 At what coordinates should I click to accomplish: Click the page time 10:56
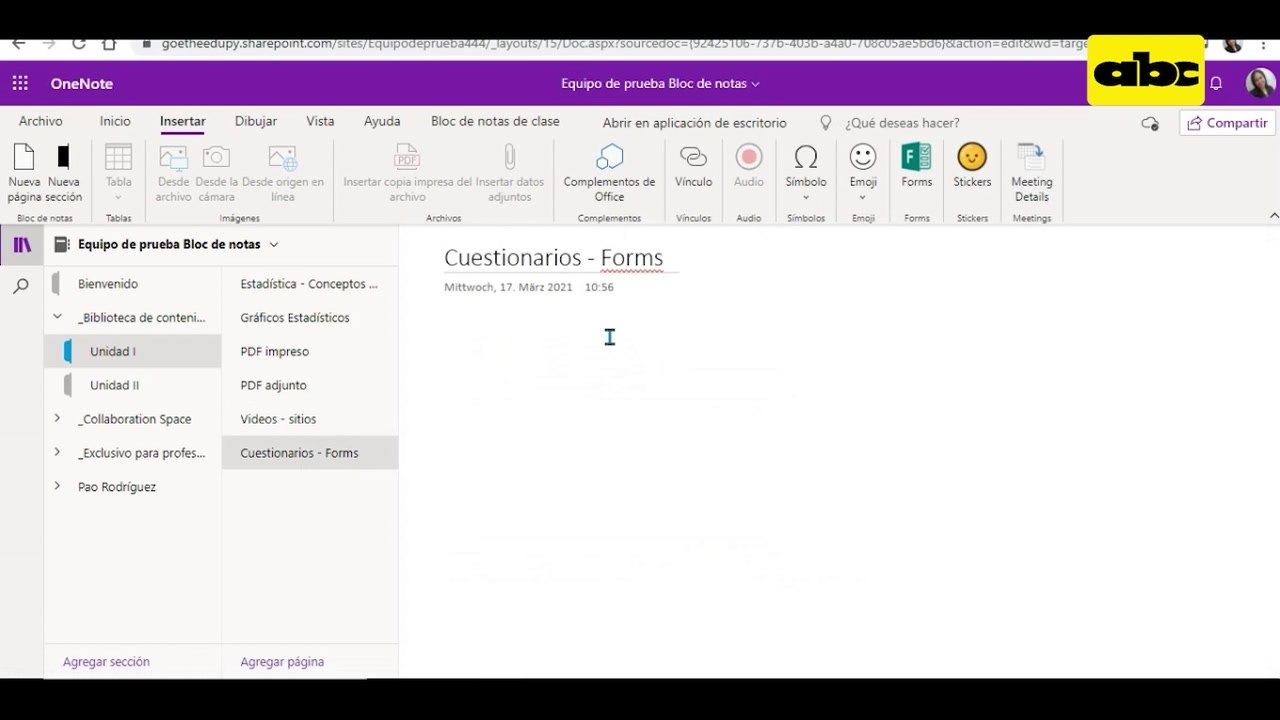coord(599,287)
